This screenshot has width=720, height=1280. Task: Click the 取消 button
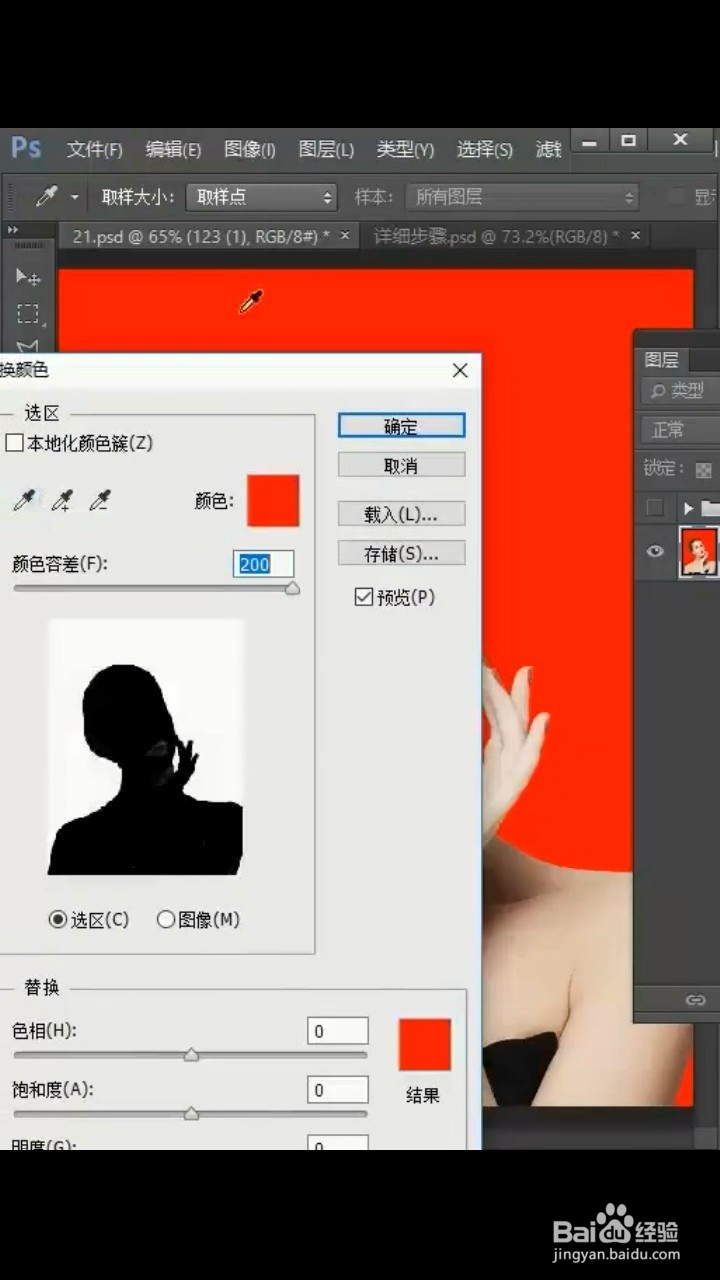tap(401, 466)
